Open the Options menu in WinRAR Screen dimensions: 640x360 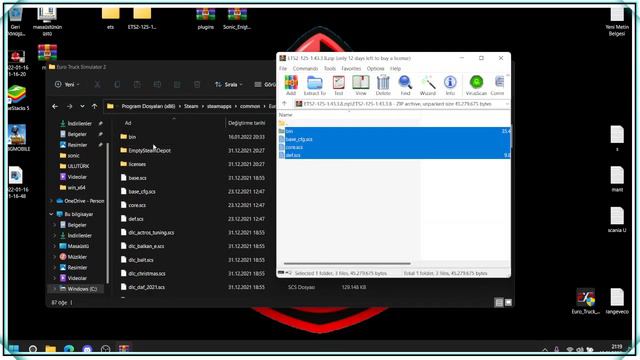click(x=375, y=69)
